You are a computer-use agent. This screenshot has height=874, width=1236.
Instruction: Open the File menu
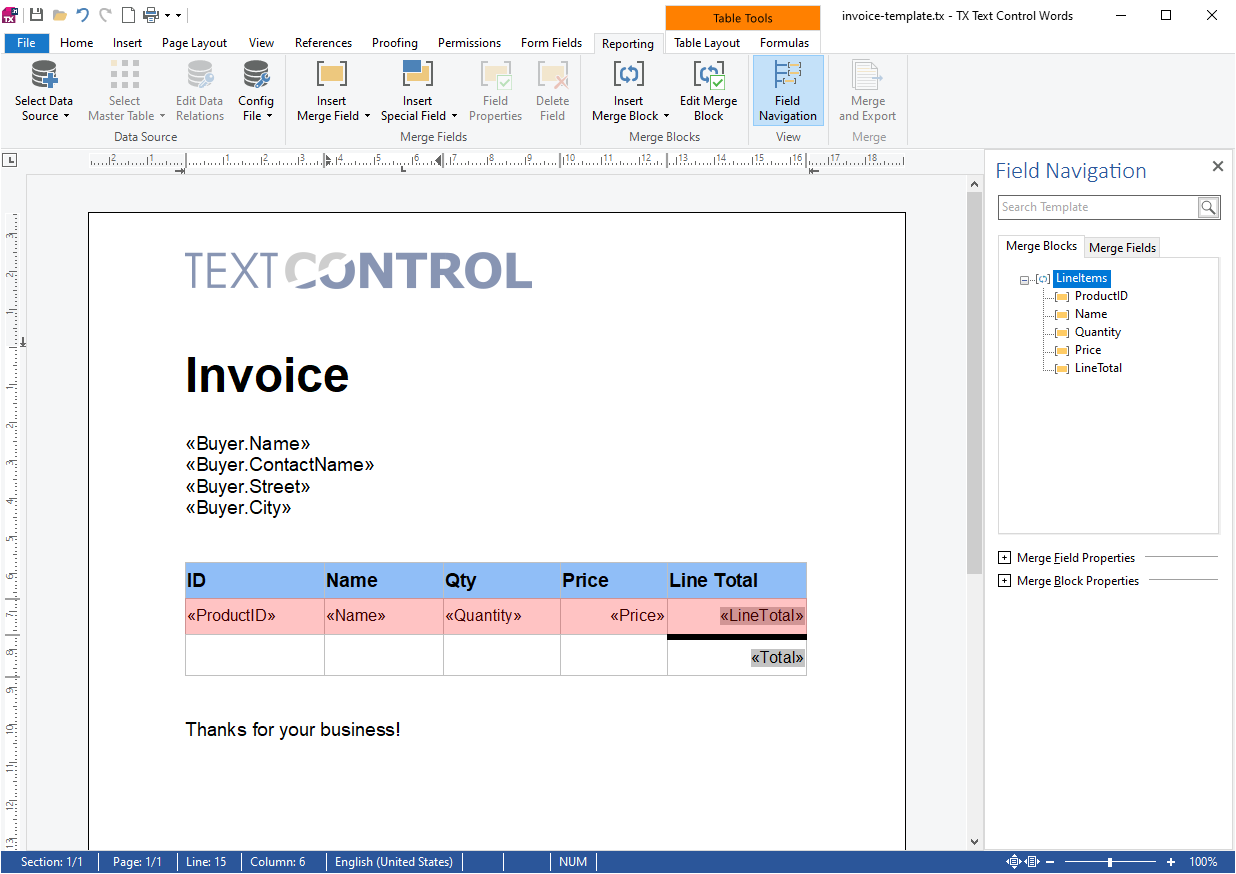[27, 43]
